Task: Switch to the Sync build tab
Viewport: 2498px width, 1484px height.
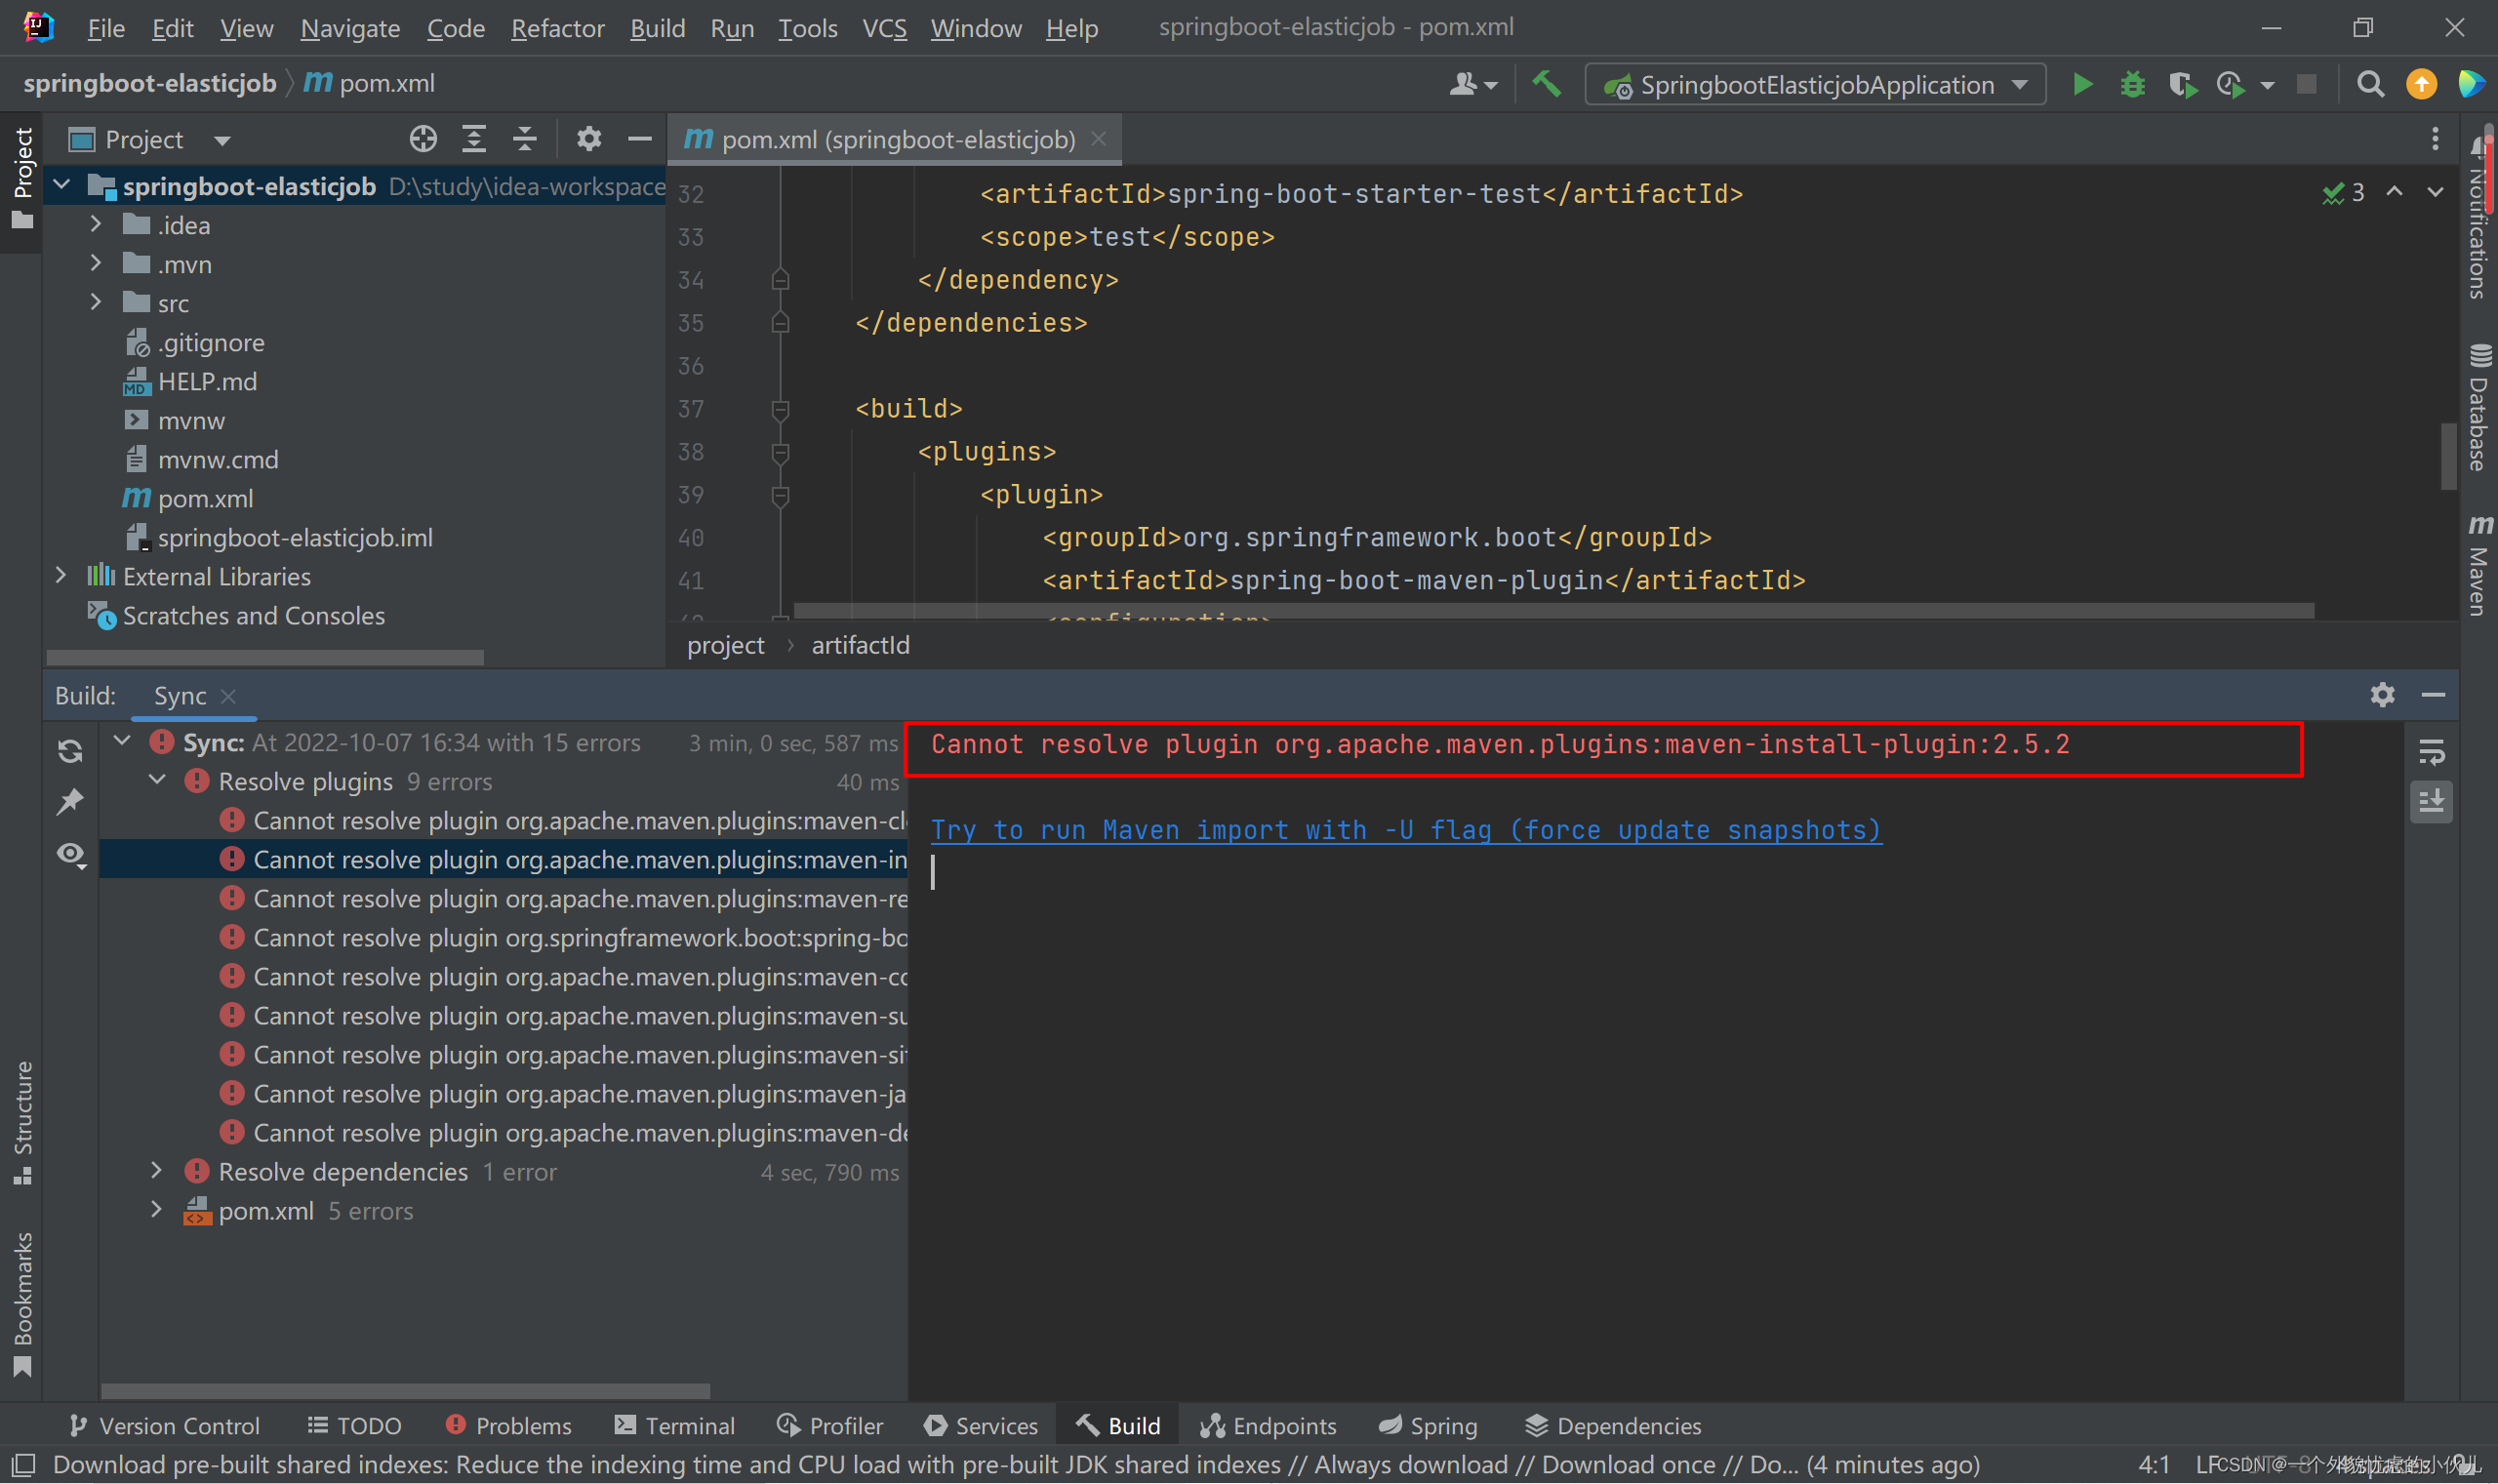Action: coord(180,696)
